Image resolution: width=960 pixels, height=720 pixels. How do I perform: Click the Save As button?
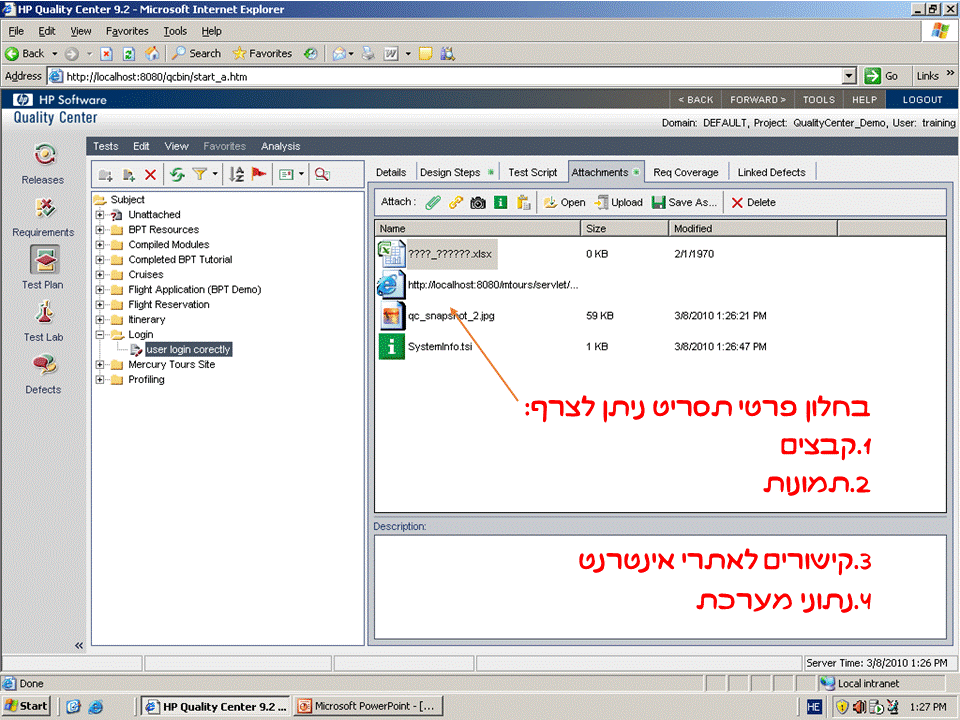pos(684,203)
